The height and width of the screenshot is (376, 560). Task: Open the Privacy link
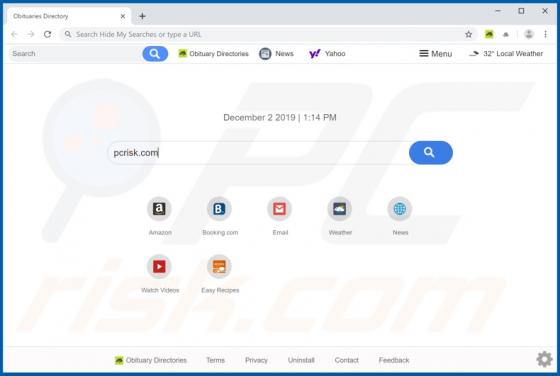(256, 360)
